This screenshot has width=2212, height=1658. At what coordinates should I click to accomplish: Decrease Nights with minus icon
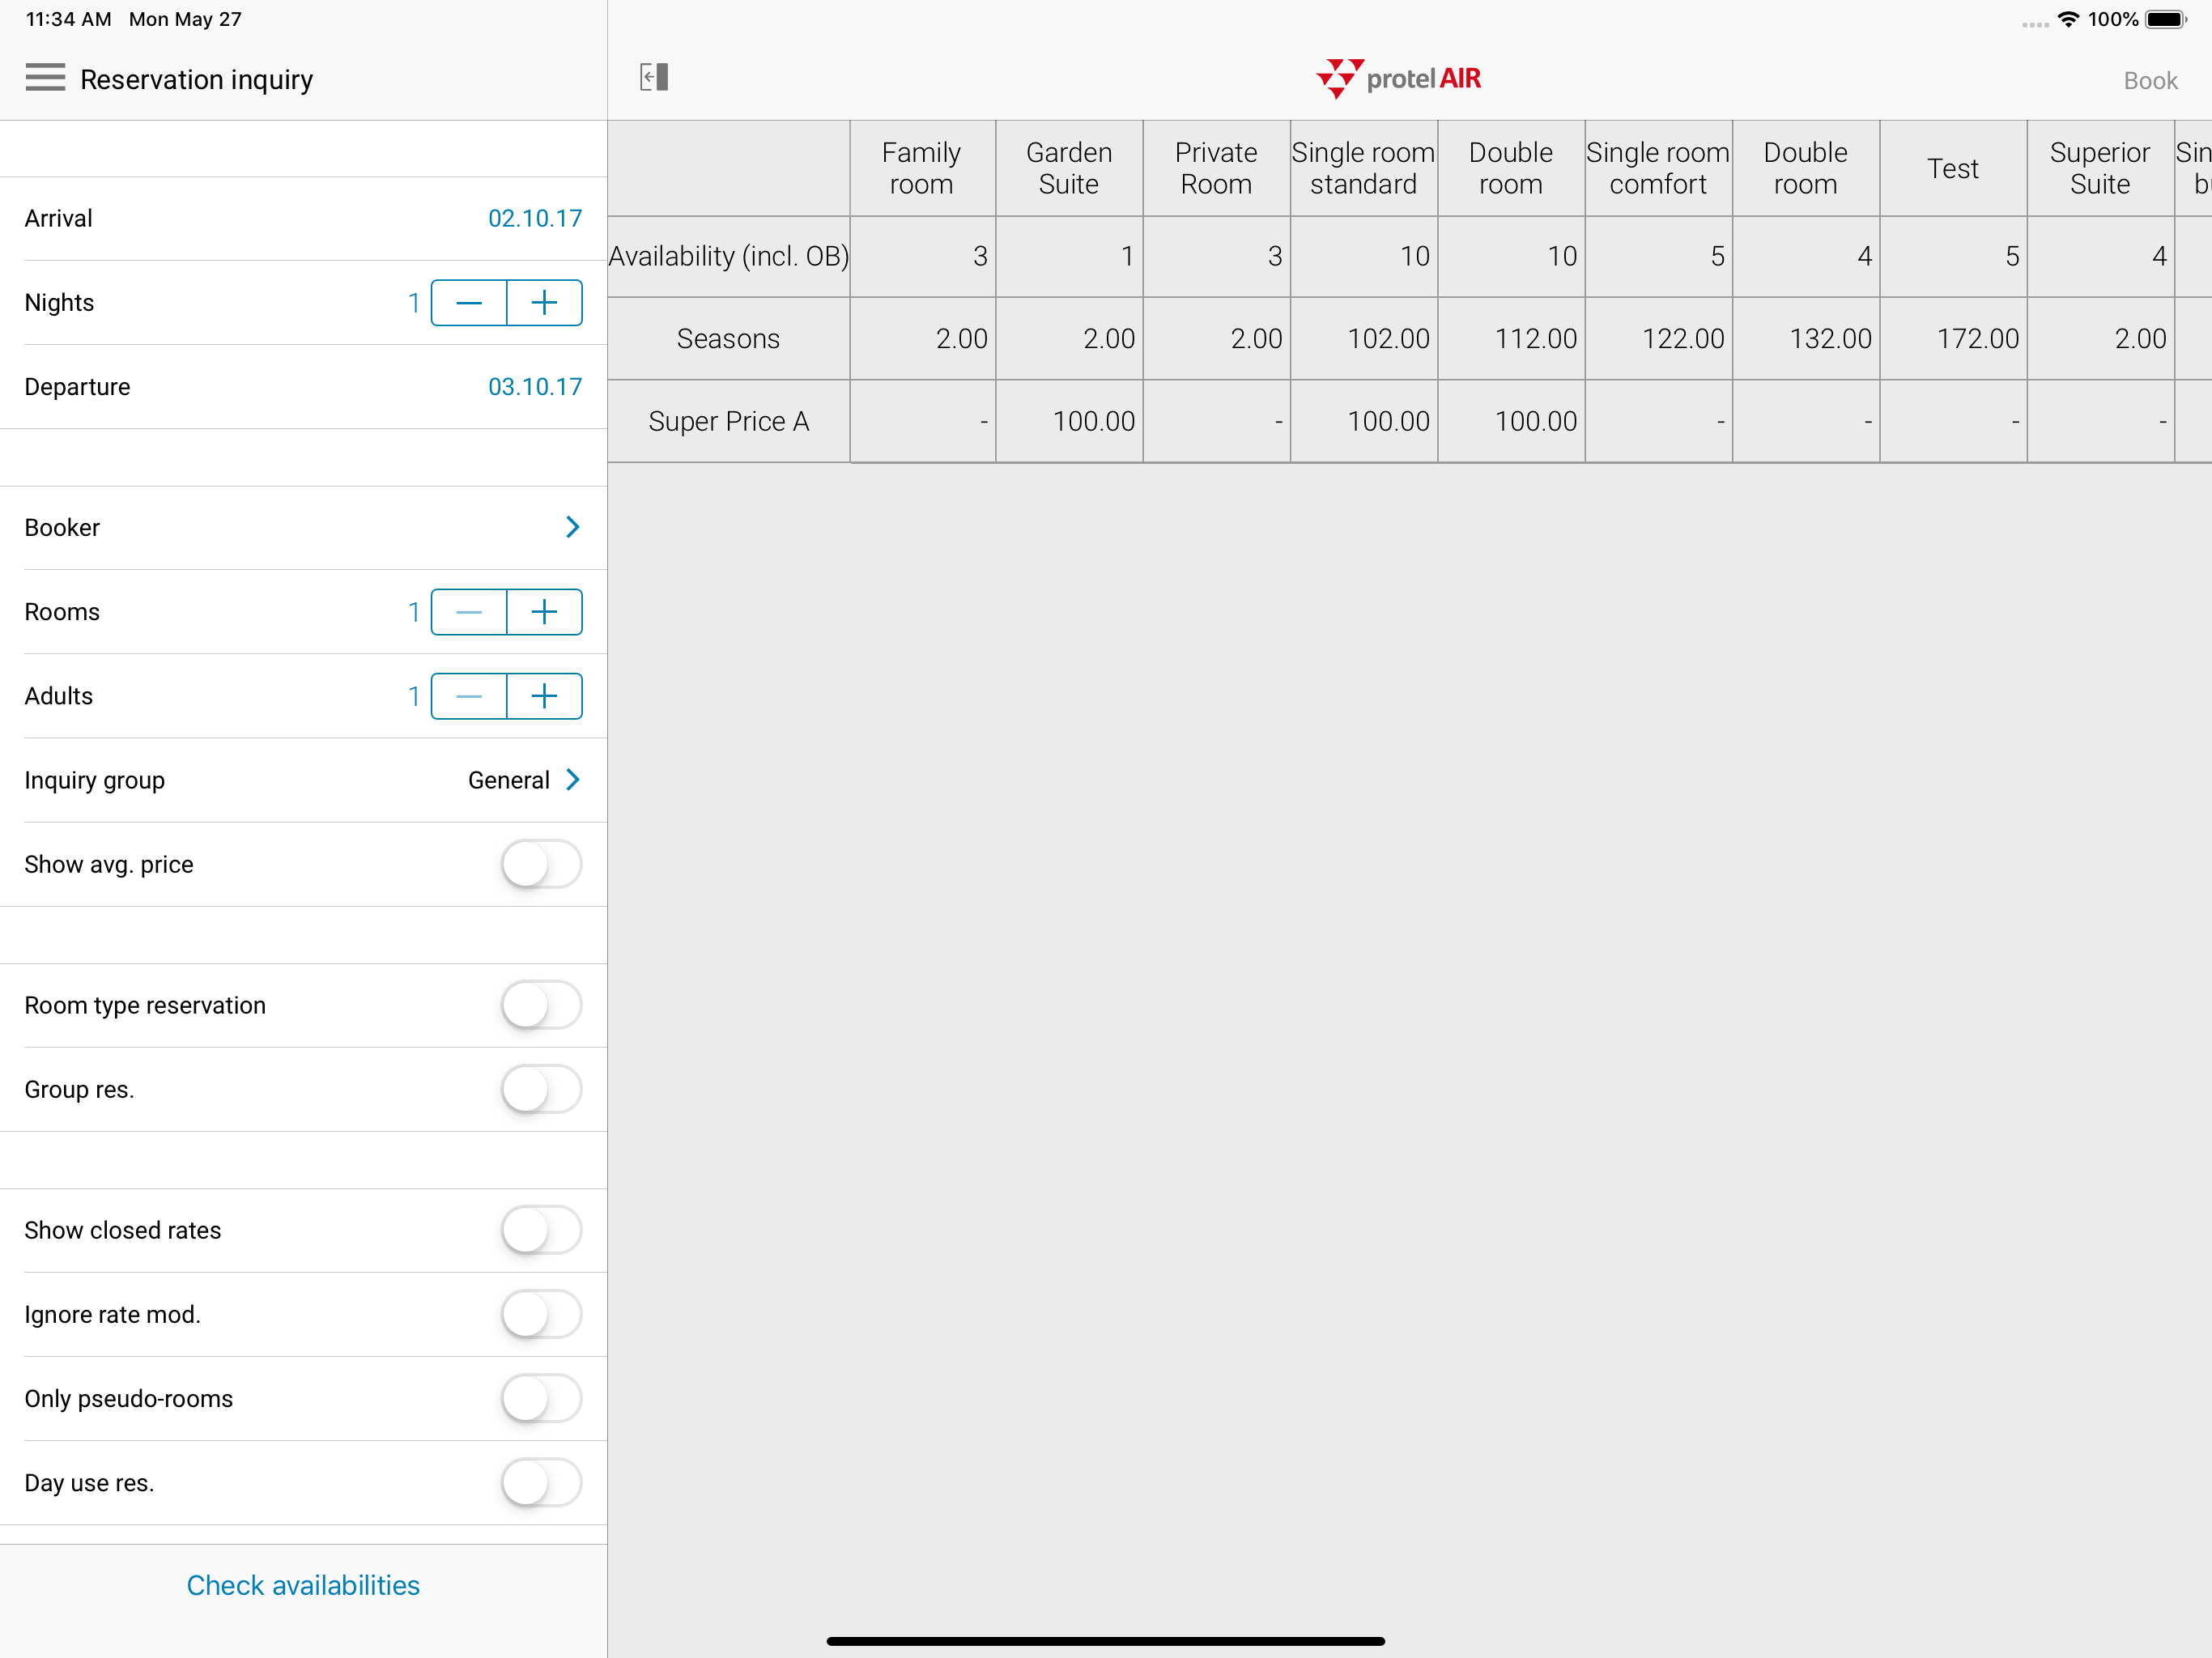469,303
